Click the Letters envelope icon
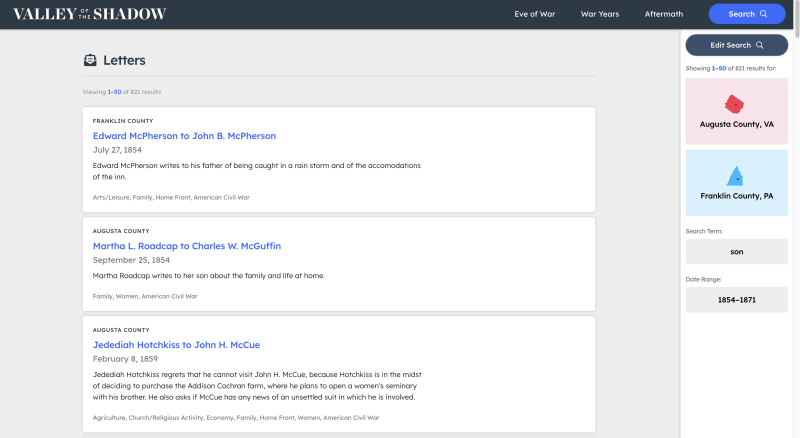The height and width of the screenshot is (438, 800). 90,60
